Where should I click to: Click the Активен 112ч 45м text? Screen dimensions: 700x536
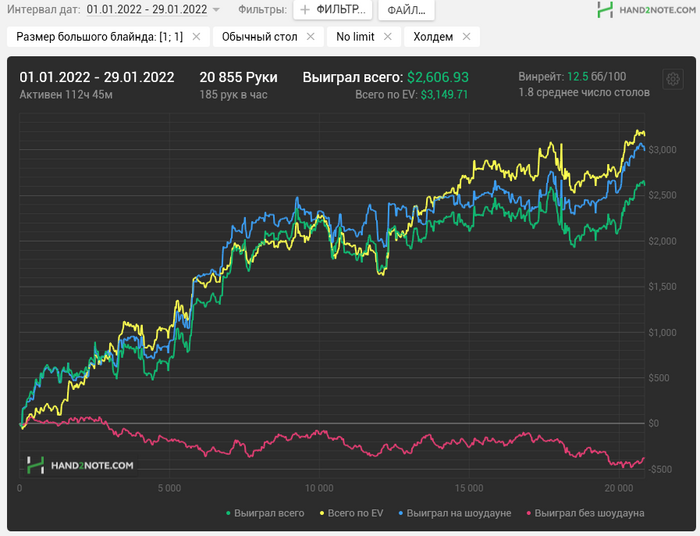(x=66, y=95)
